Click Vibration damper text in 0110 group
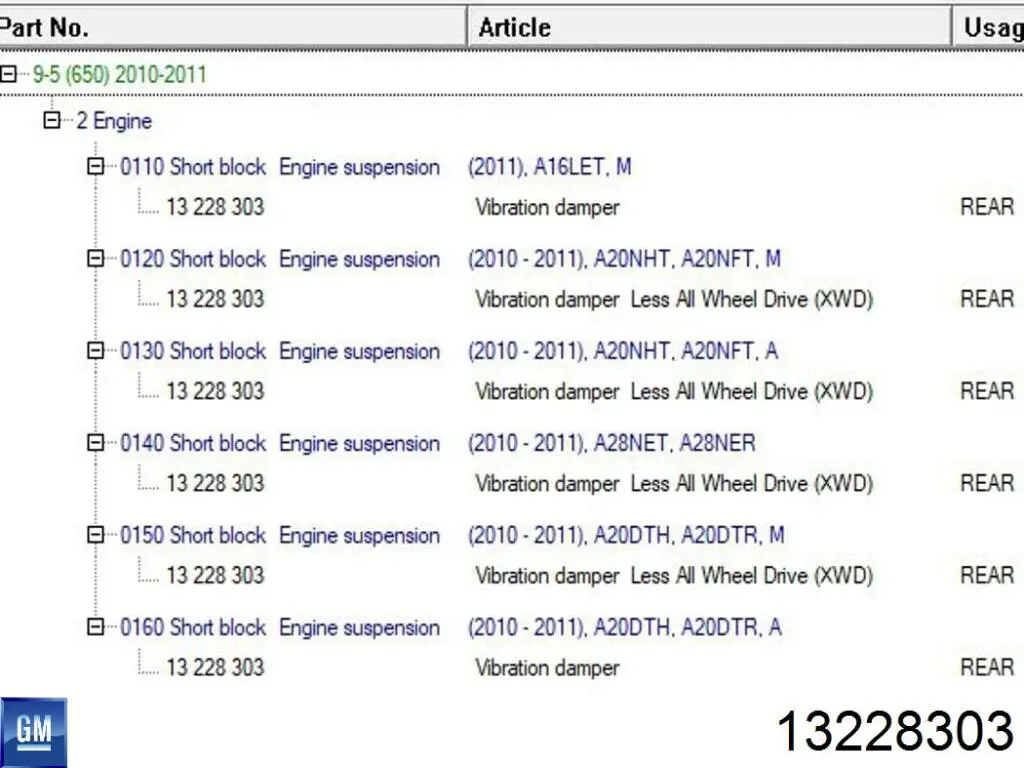Screen dimensions: 1024x768 pyautogui.click(x=547, y=208)
